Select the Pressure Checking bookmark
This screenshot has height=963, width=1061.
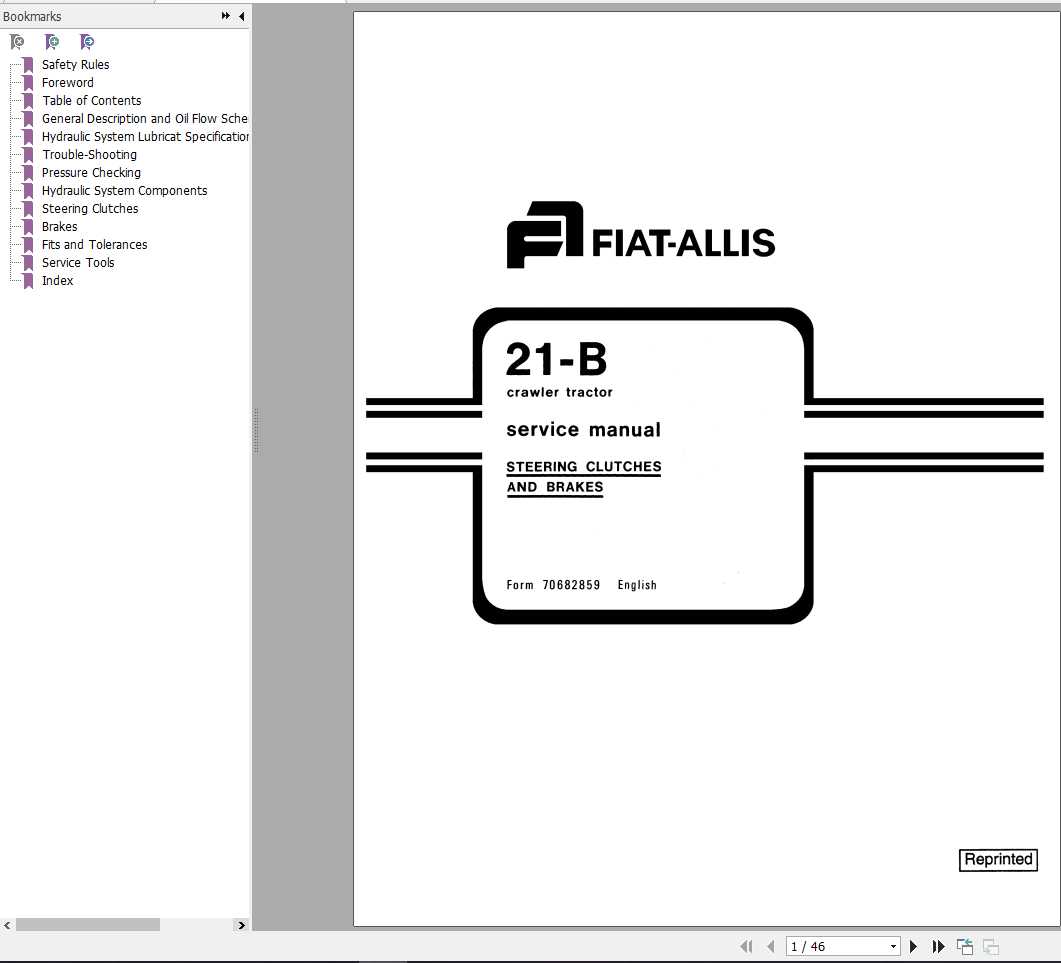91,173
